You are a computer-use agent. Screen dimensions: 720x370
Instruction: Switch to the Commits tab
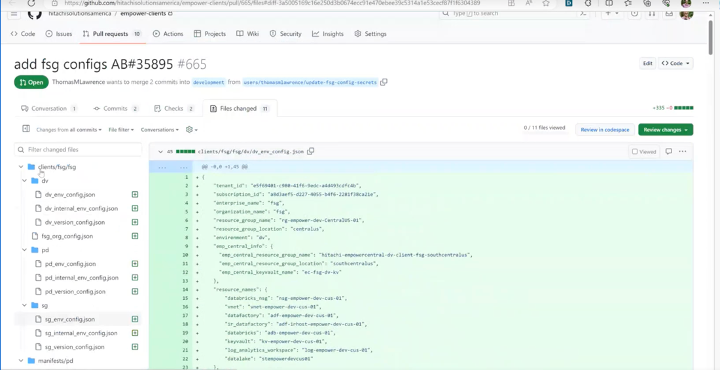coord(116,109)
